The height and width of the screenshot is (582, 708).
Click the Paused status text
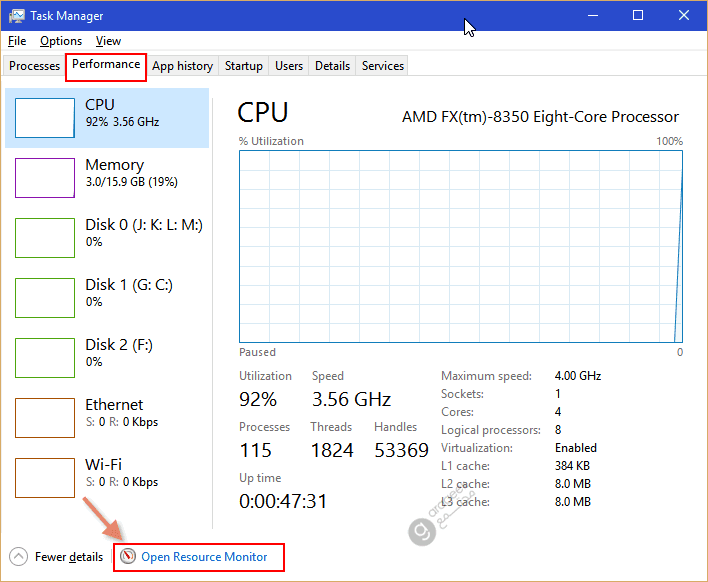point(257,352)
